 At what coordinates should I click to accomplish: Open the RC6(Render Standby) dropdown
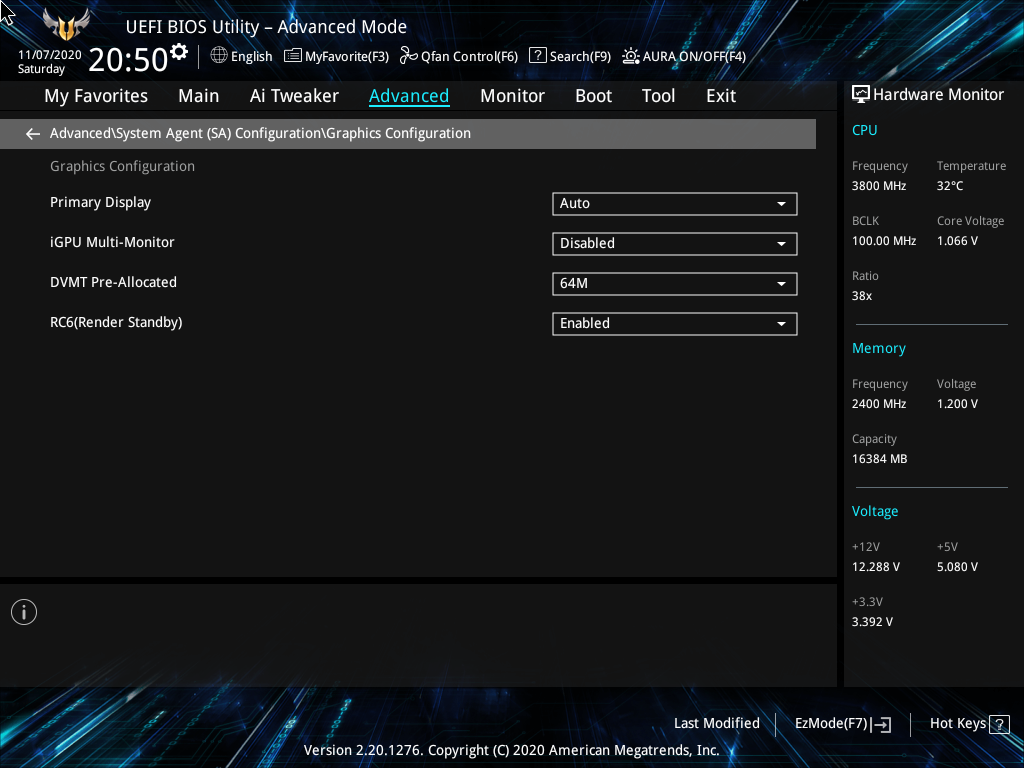[675, 324]
